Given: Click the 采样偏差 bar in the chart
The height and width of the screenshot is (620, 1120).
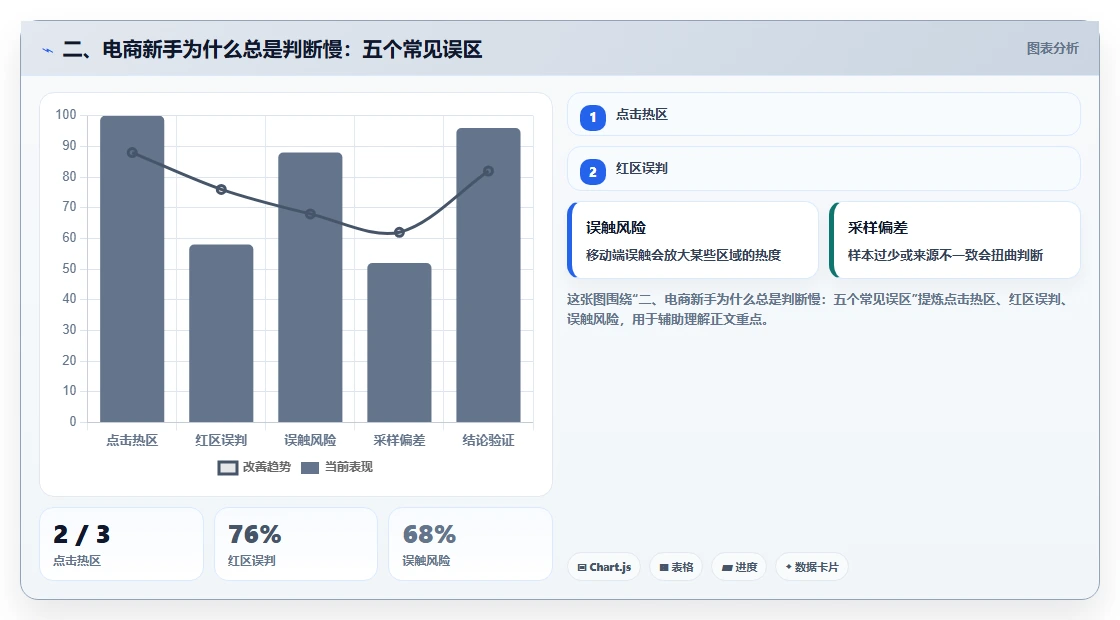Looking at the screenshot, I should [399, 342].
